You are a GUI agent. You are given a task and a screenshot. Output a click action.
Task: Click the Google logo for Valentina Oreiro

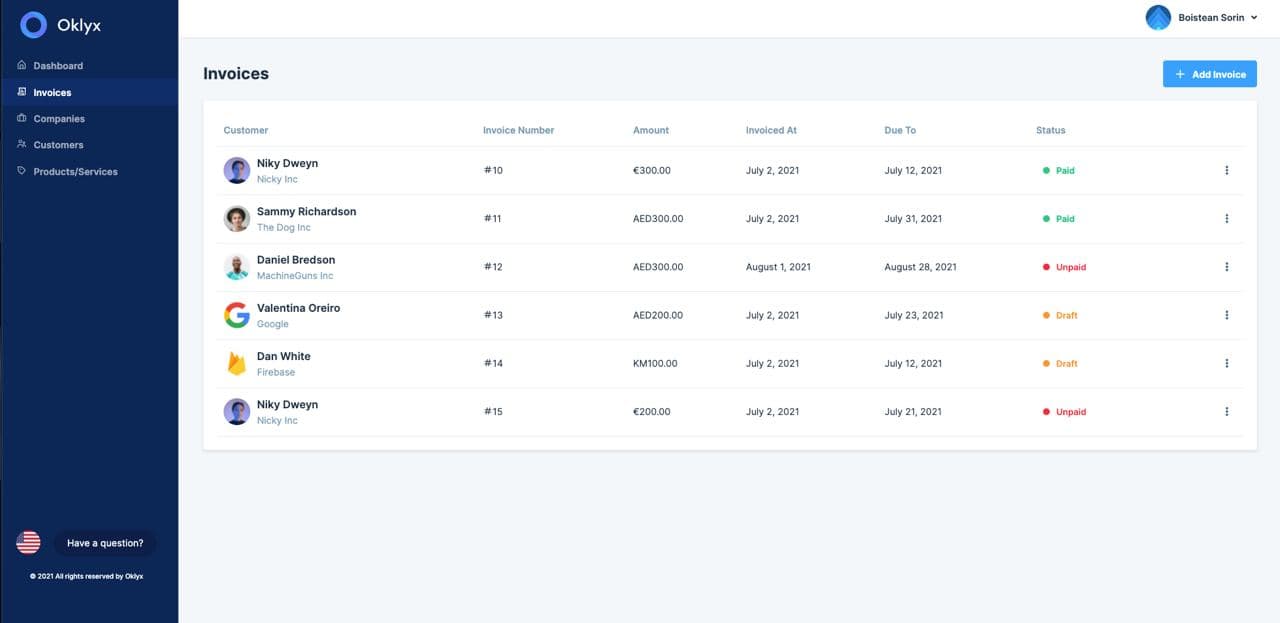(x=237, y=315)
